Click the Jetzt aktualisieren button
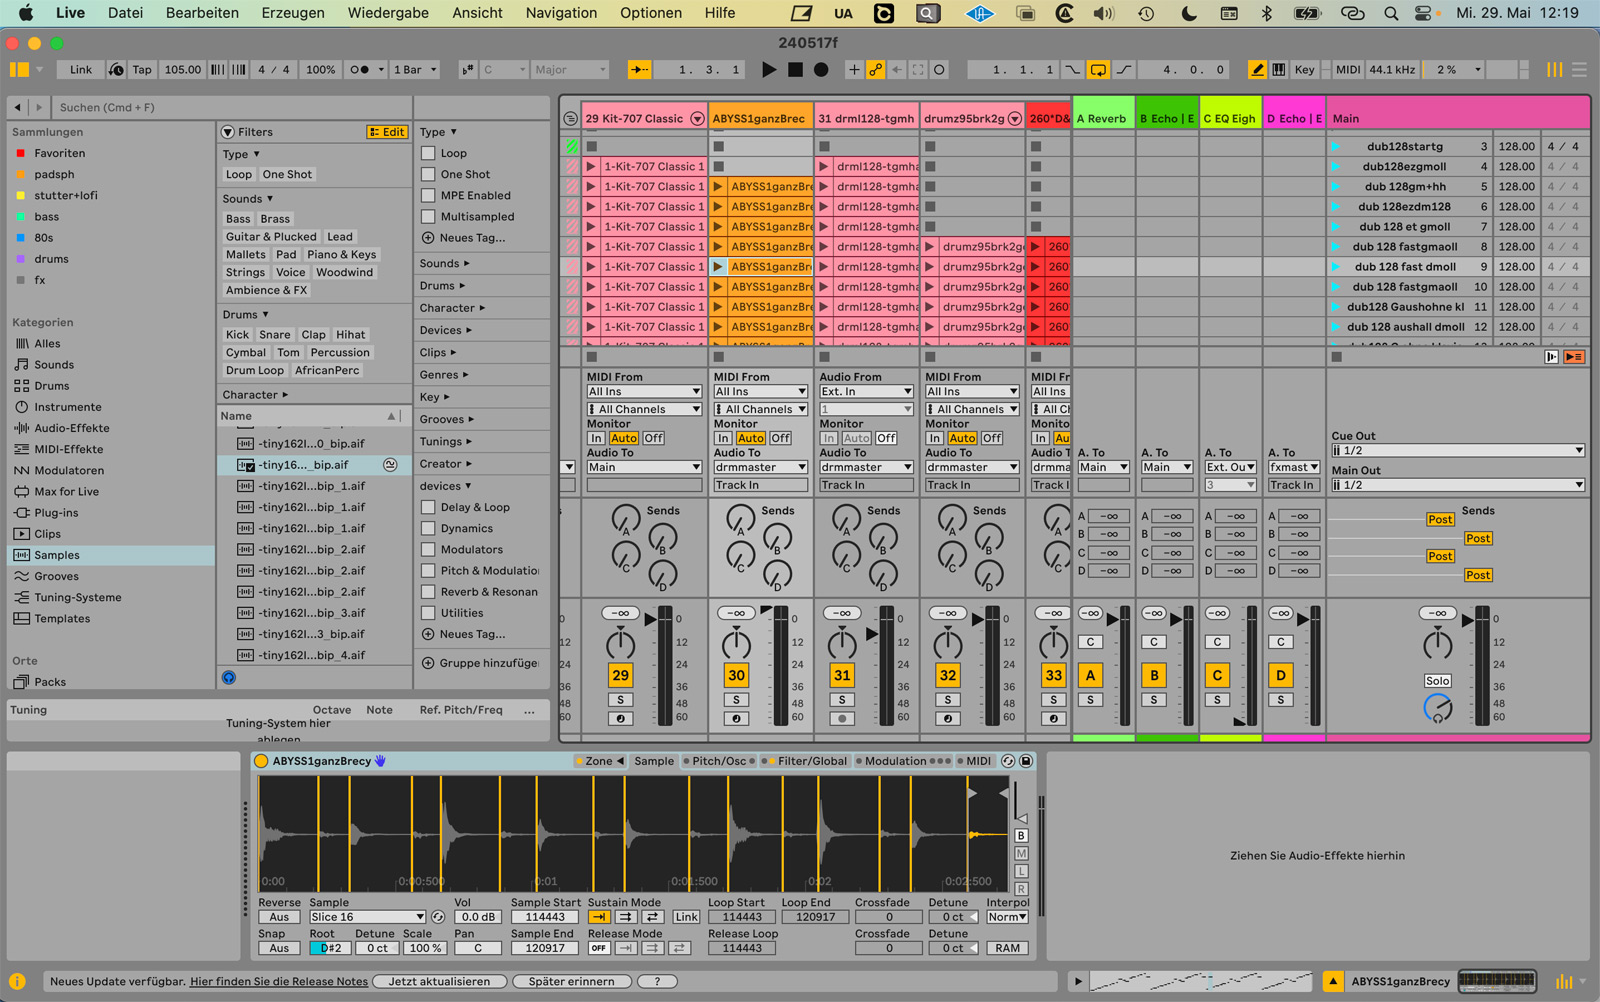The height and width of the screenshot is (1002, 1600). tap(439, 982)
